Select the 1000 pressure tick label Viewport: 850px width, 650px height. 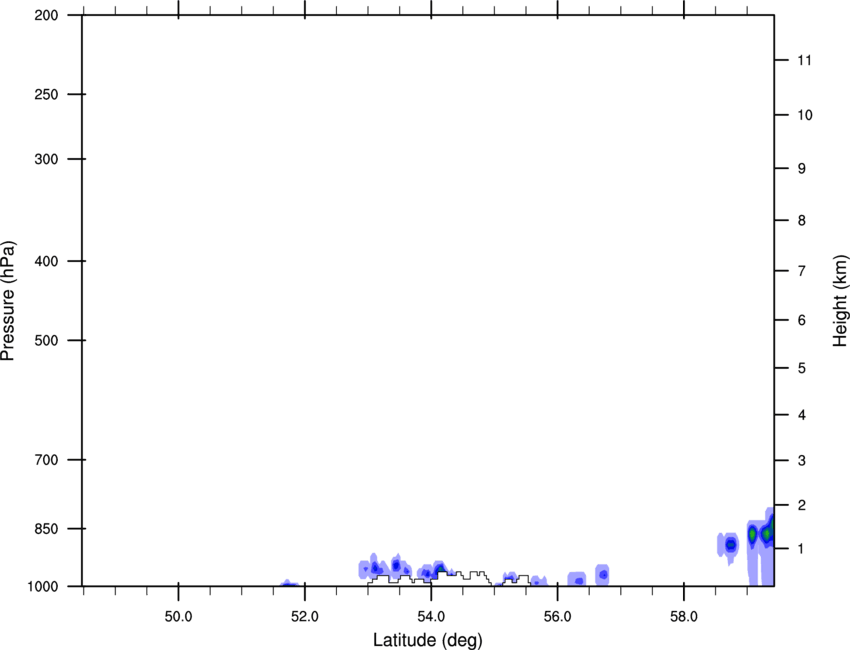43,587
